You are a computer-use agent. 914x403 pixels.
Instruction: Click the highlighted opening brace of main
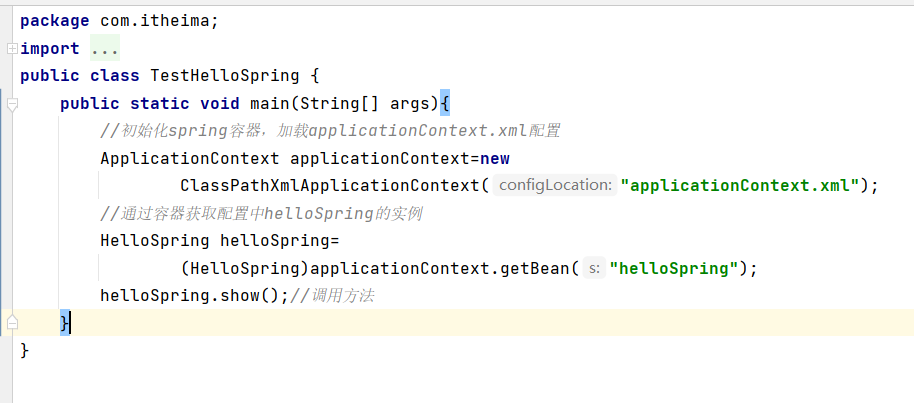pos(445,104)
